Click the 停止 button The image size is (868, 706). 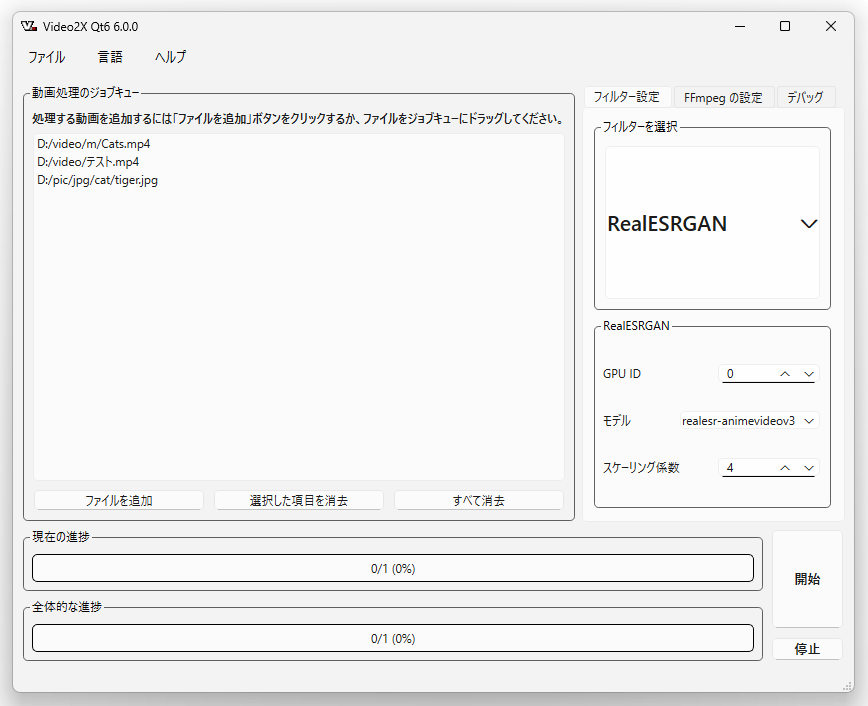[x=807, y=649]
